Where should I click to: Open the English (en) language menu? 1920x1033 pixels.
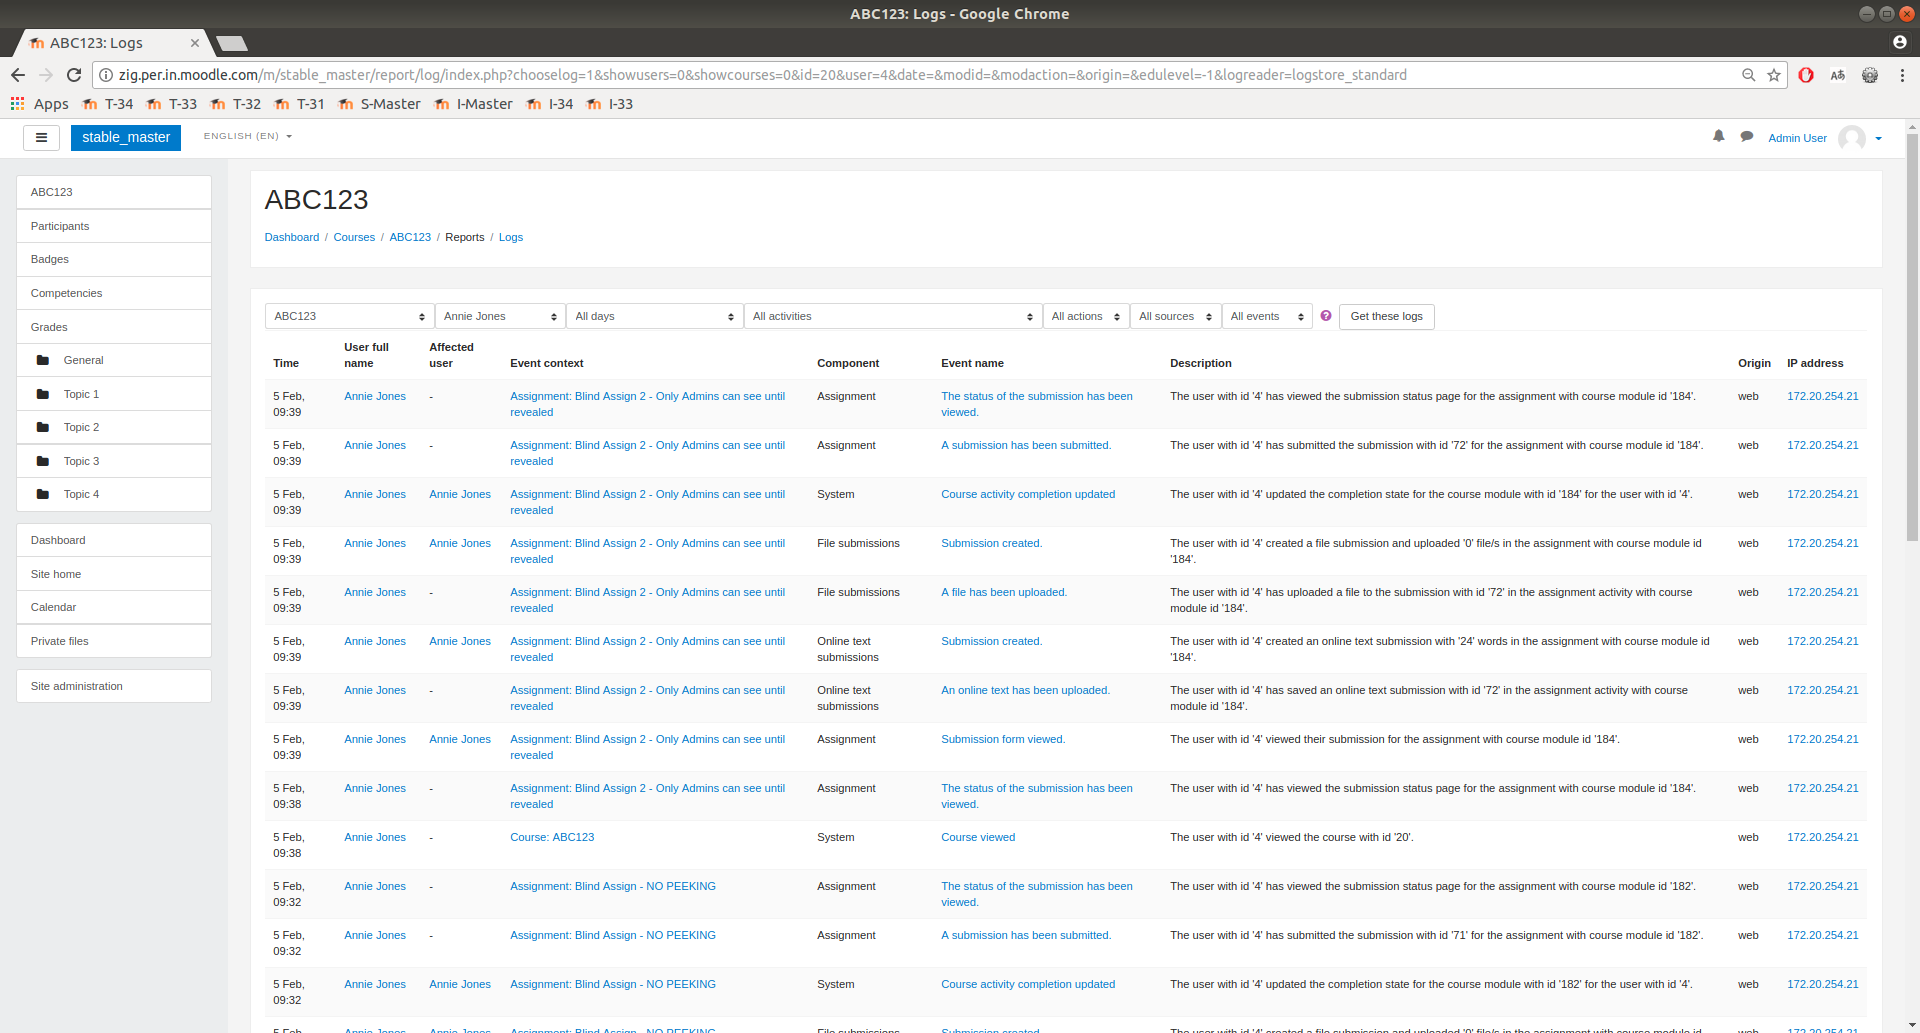tap(247, 136)
